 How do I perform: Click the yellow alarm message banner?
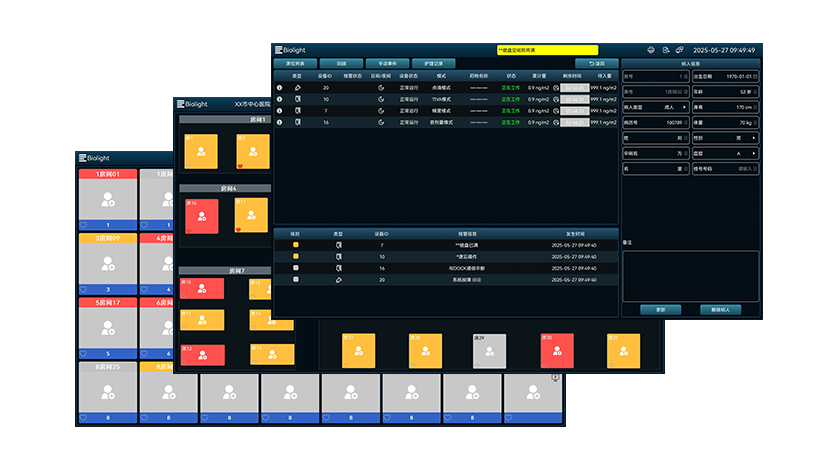547,50
